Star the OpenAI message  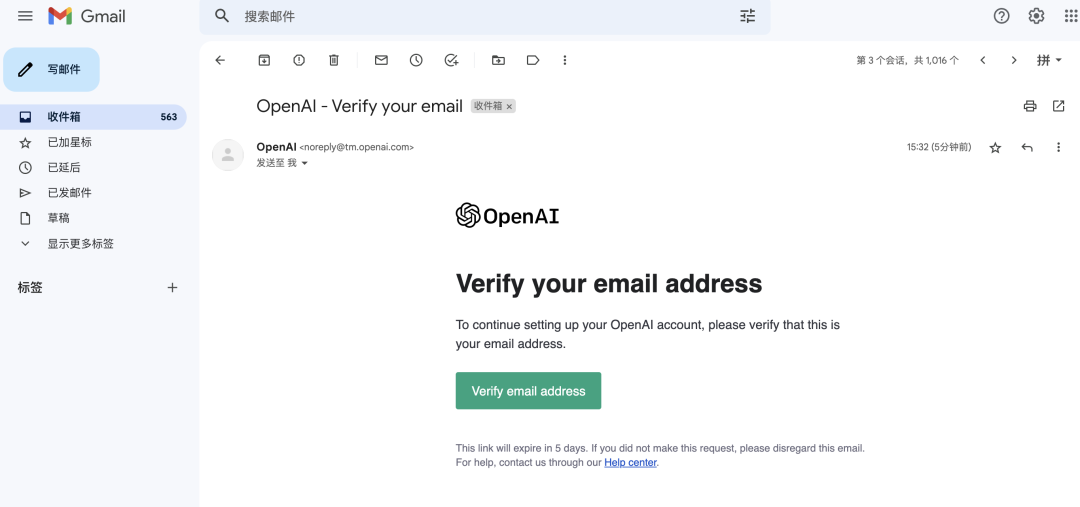tap(995, 147)
